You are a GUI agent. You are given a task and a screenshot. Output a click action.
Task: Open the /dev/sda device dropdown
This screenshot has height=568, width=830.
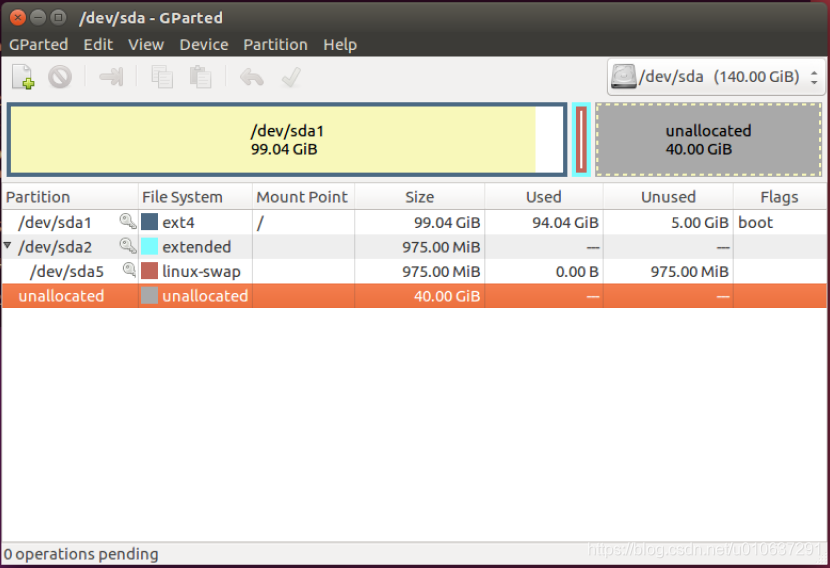point(715,77)
